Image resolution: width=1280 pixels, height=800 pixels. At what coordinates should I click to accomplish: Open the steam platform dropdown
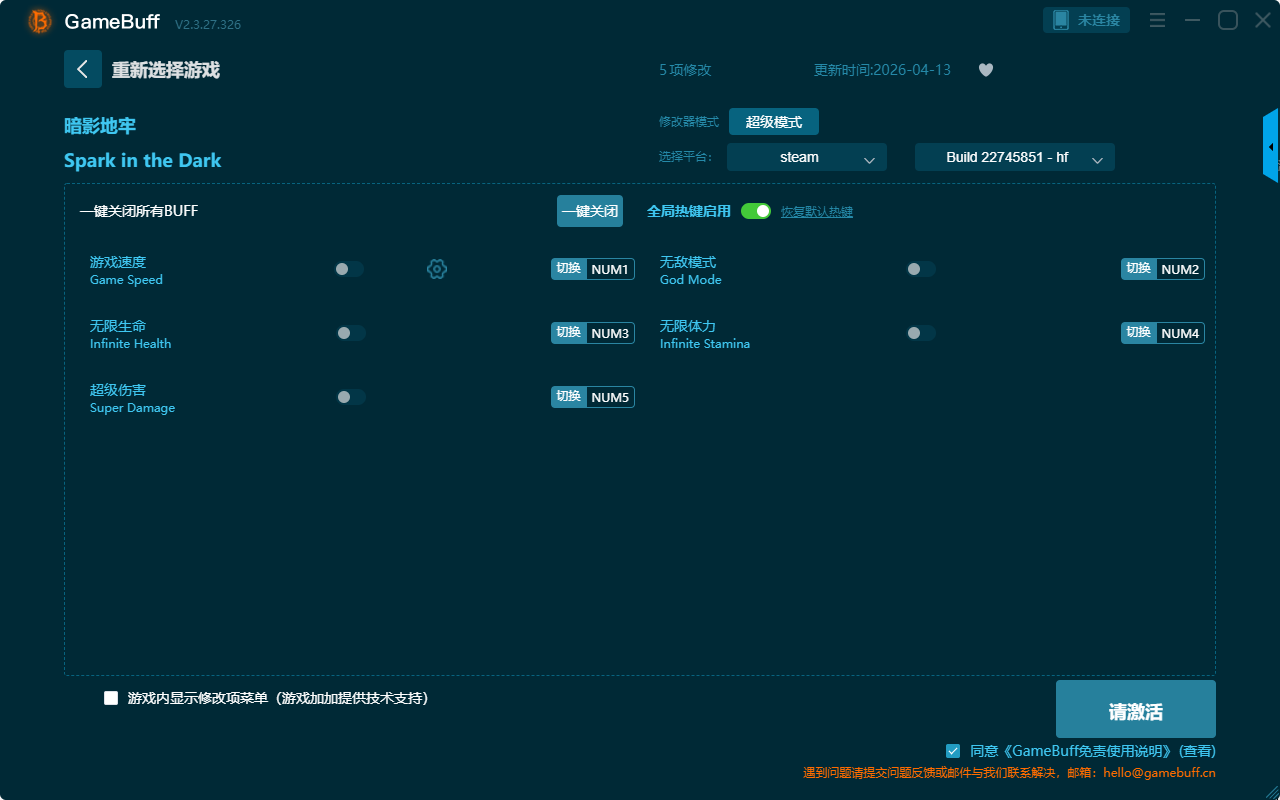[806, 157]
